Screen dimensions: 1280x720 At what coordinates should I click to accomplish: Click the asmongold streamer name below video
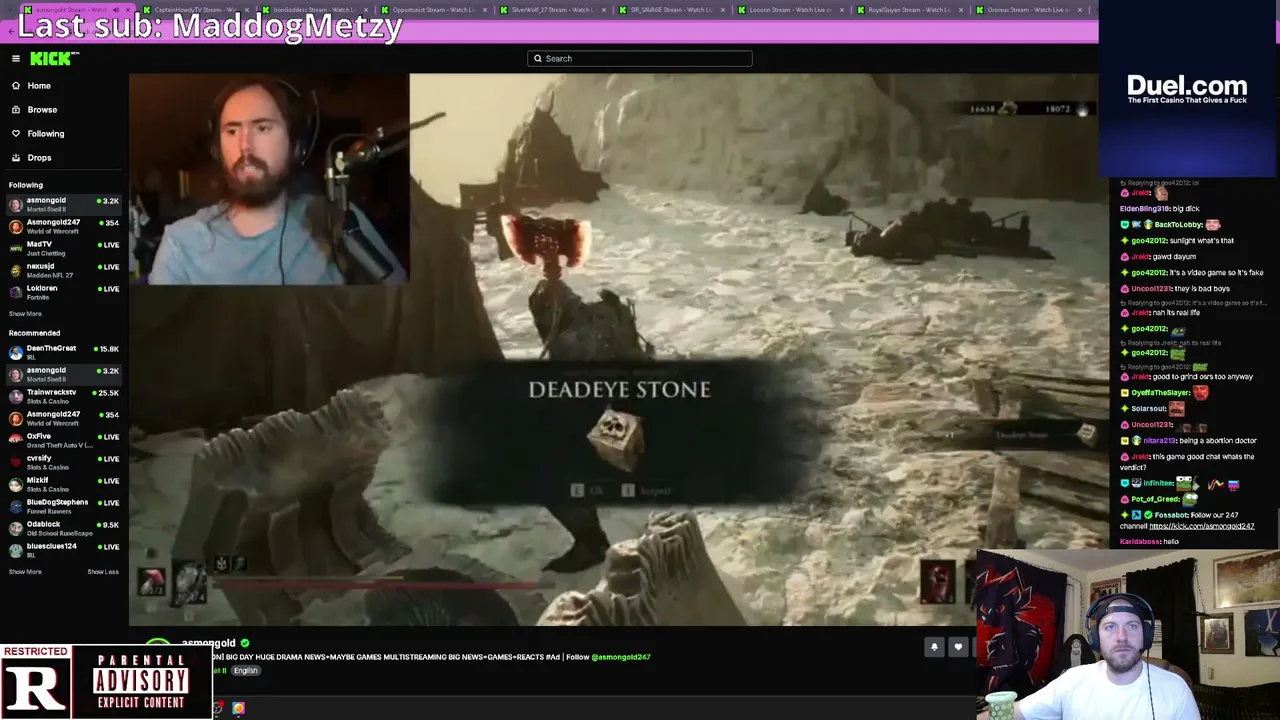click(208, 643)
